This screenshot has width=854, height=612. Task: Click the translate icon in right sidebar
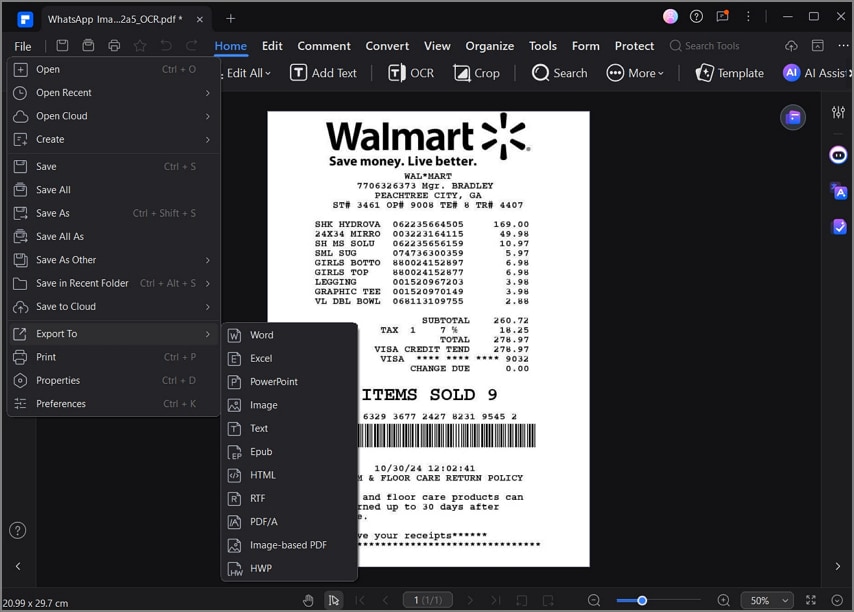[839, 192]
